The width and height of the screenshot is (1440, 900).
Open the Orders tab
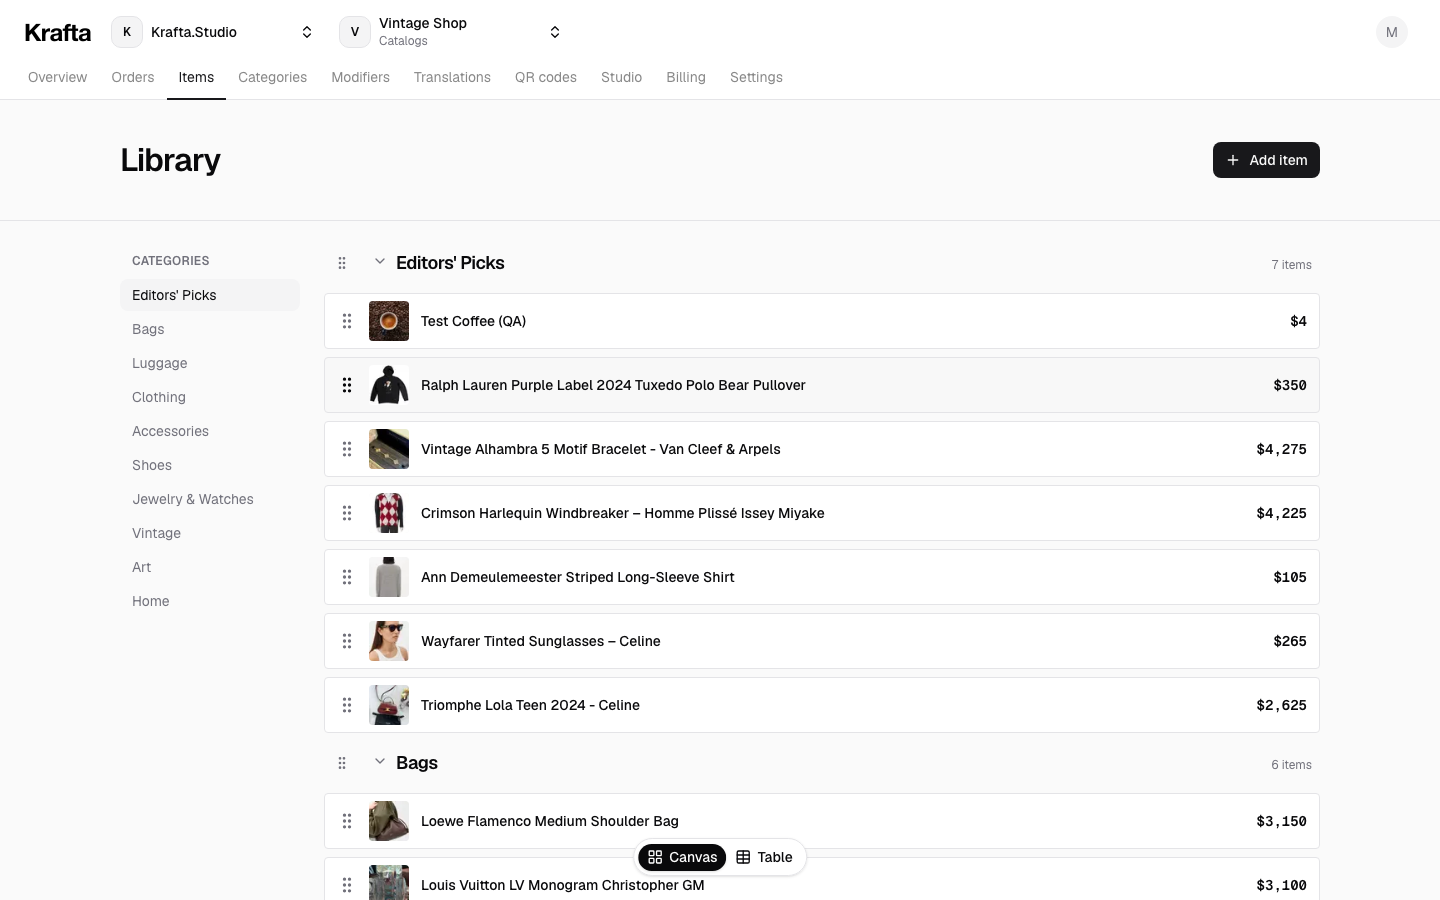(133, 77)
